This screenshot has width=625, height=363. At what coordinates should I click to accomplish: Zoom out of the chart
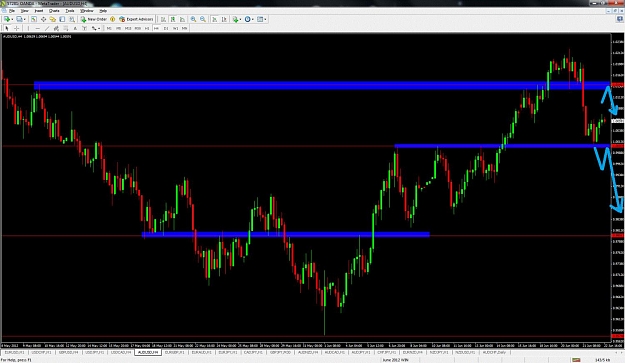tap(203, 19)
